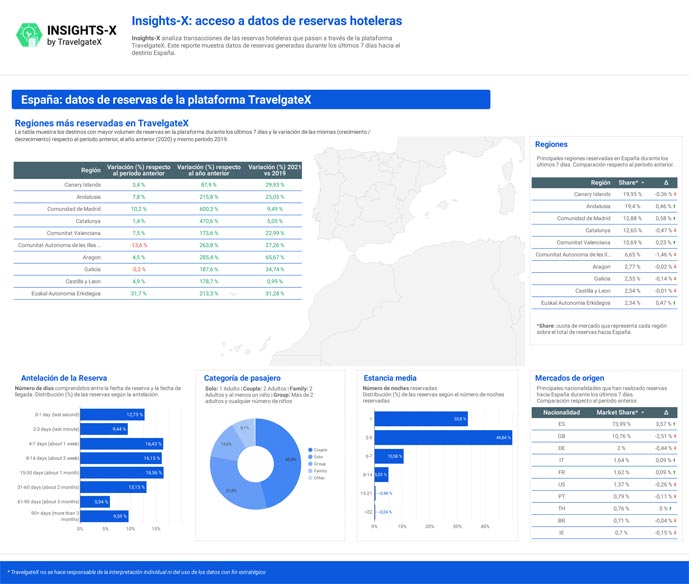
Task: Click the 'IE' nationality row
Action: point(604,533)
